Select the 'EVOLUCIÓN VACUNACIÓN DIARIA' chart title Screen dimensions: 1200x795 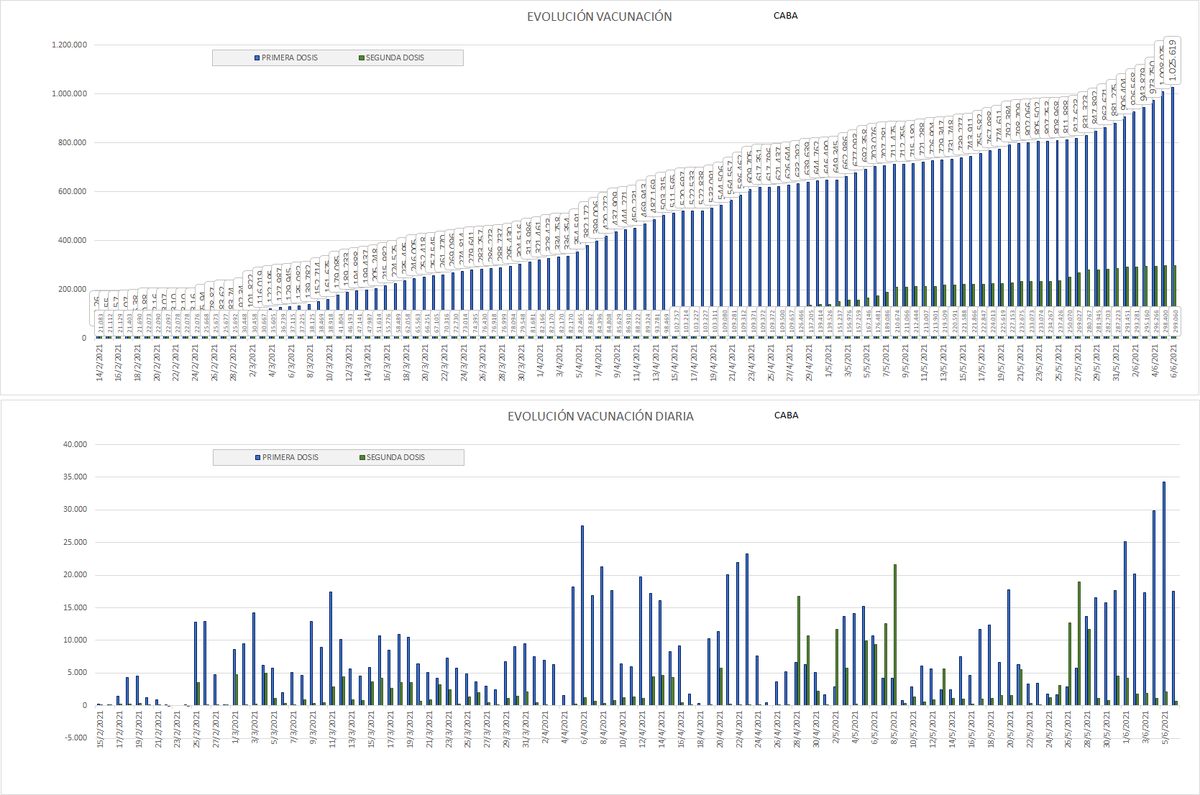599,416
